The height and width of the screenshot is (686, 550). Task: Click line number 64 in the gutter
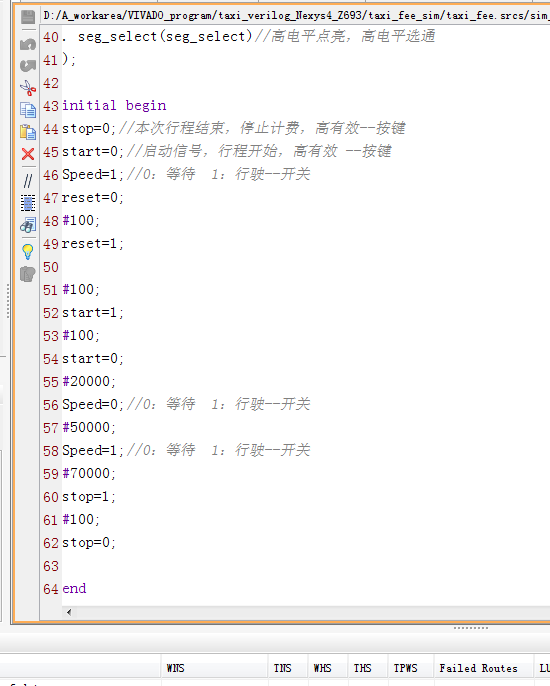pyautogui.click(x=51, y=589)
